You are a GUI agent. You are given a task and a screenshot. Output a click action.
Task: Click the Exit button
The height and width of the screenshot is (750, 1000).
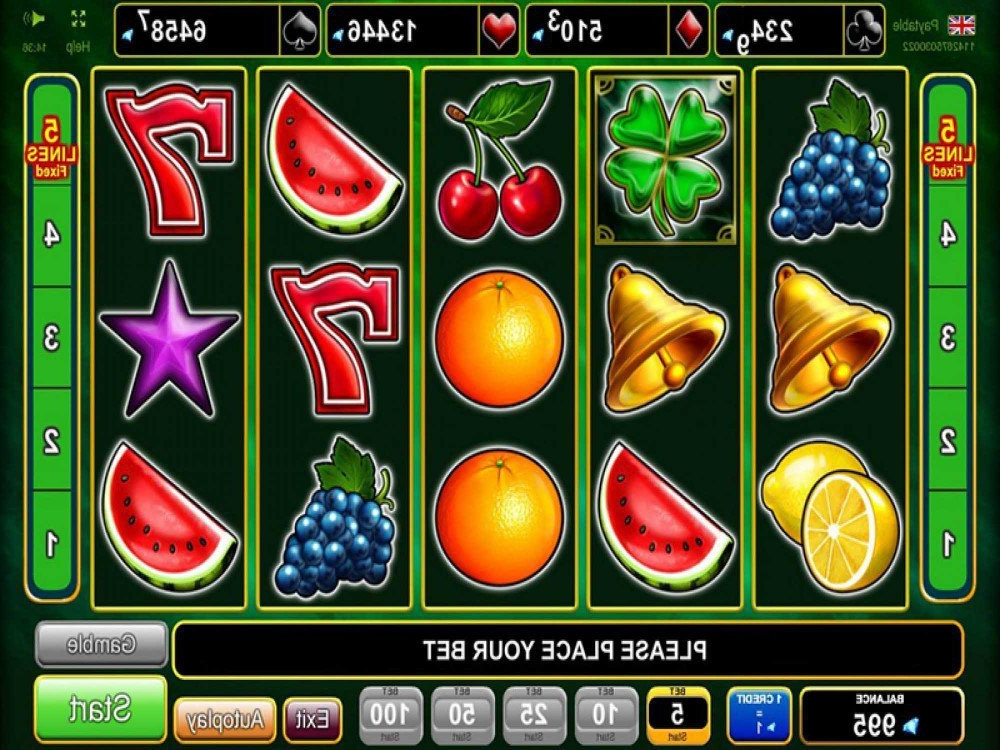[312, 719]
